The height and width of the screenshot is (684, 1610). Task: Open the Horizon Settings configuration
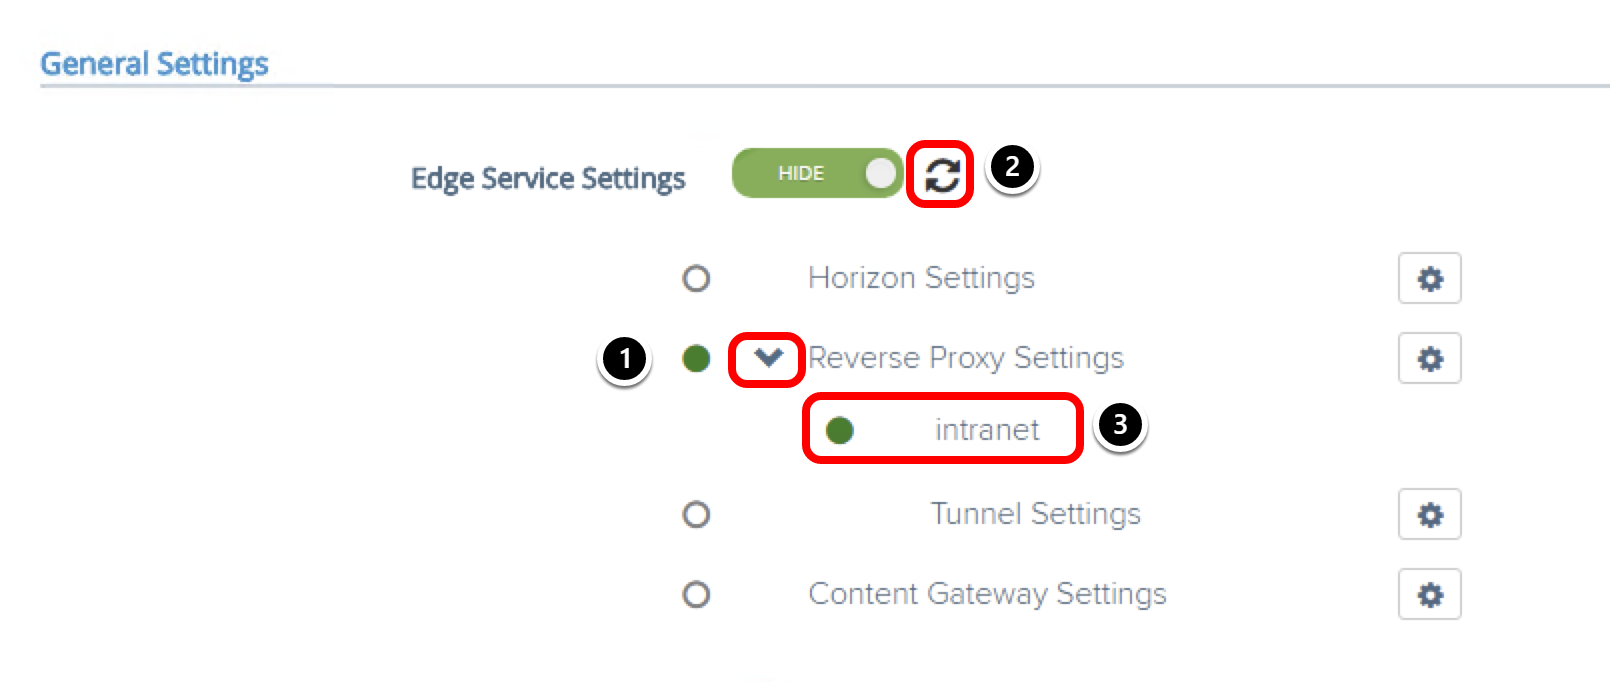point(1428,278)
